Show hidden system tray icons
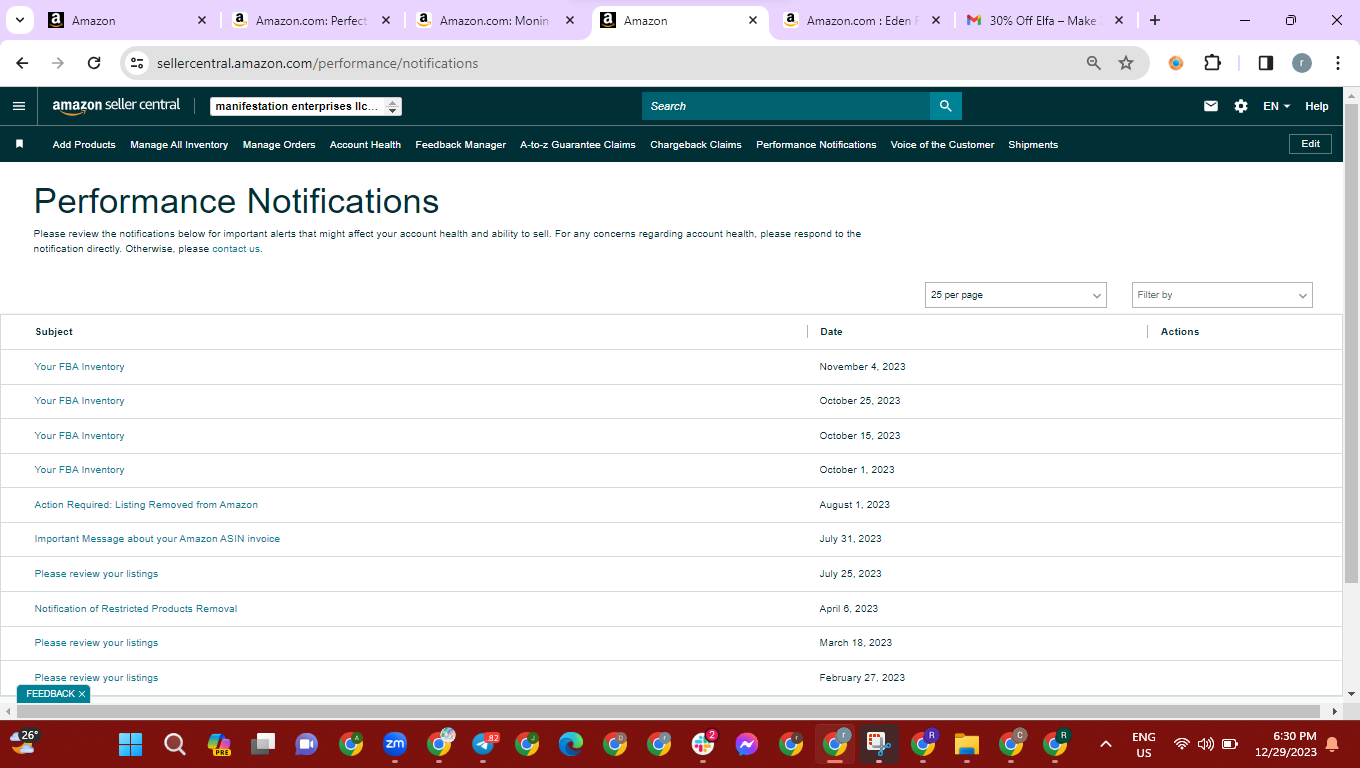This screenshot has height=768, width=1360. (x=1106, y=744)
